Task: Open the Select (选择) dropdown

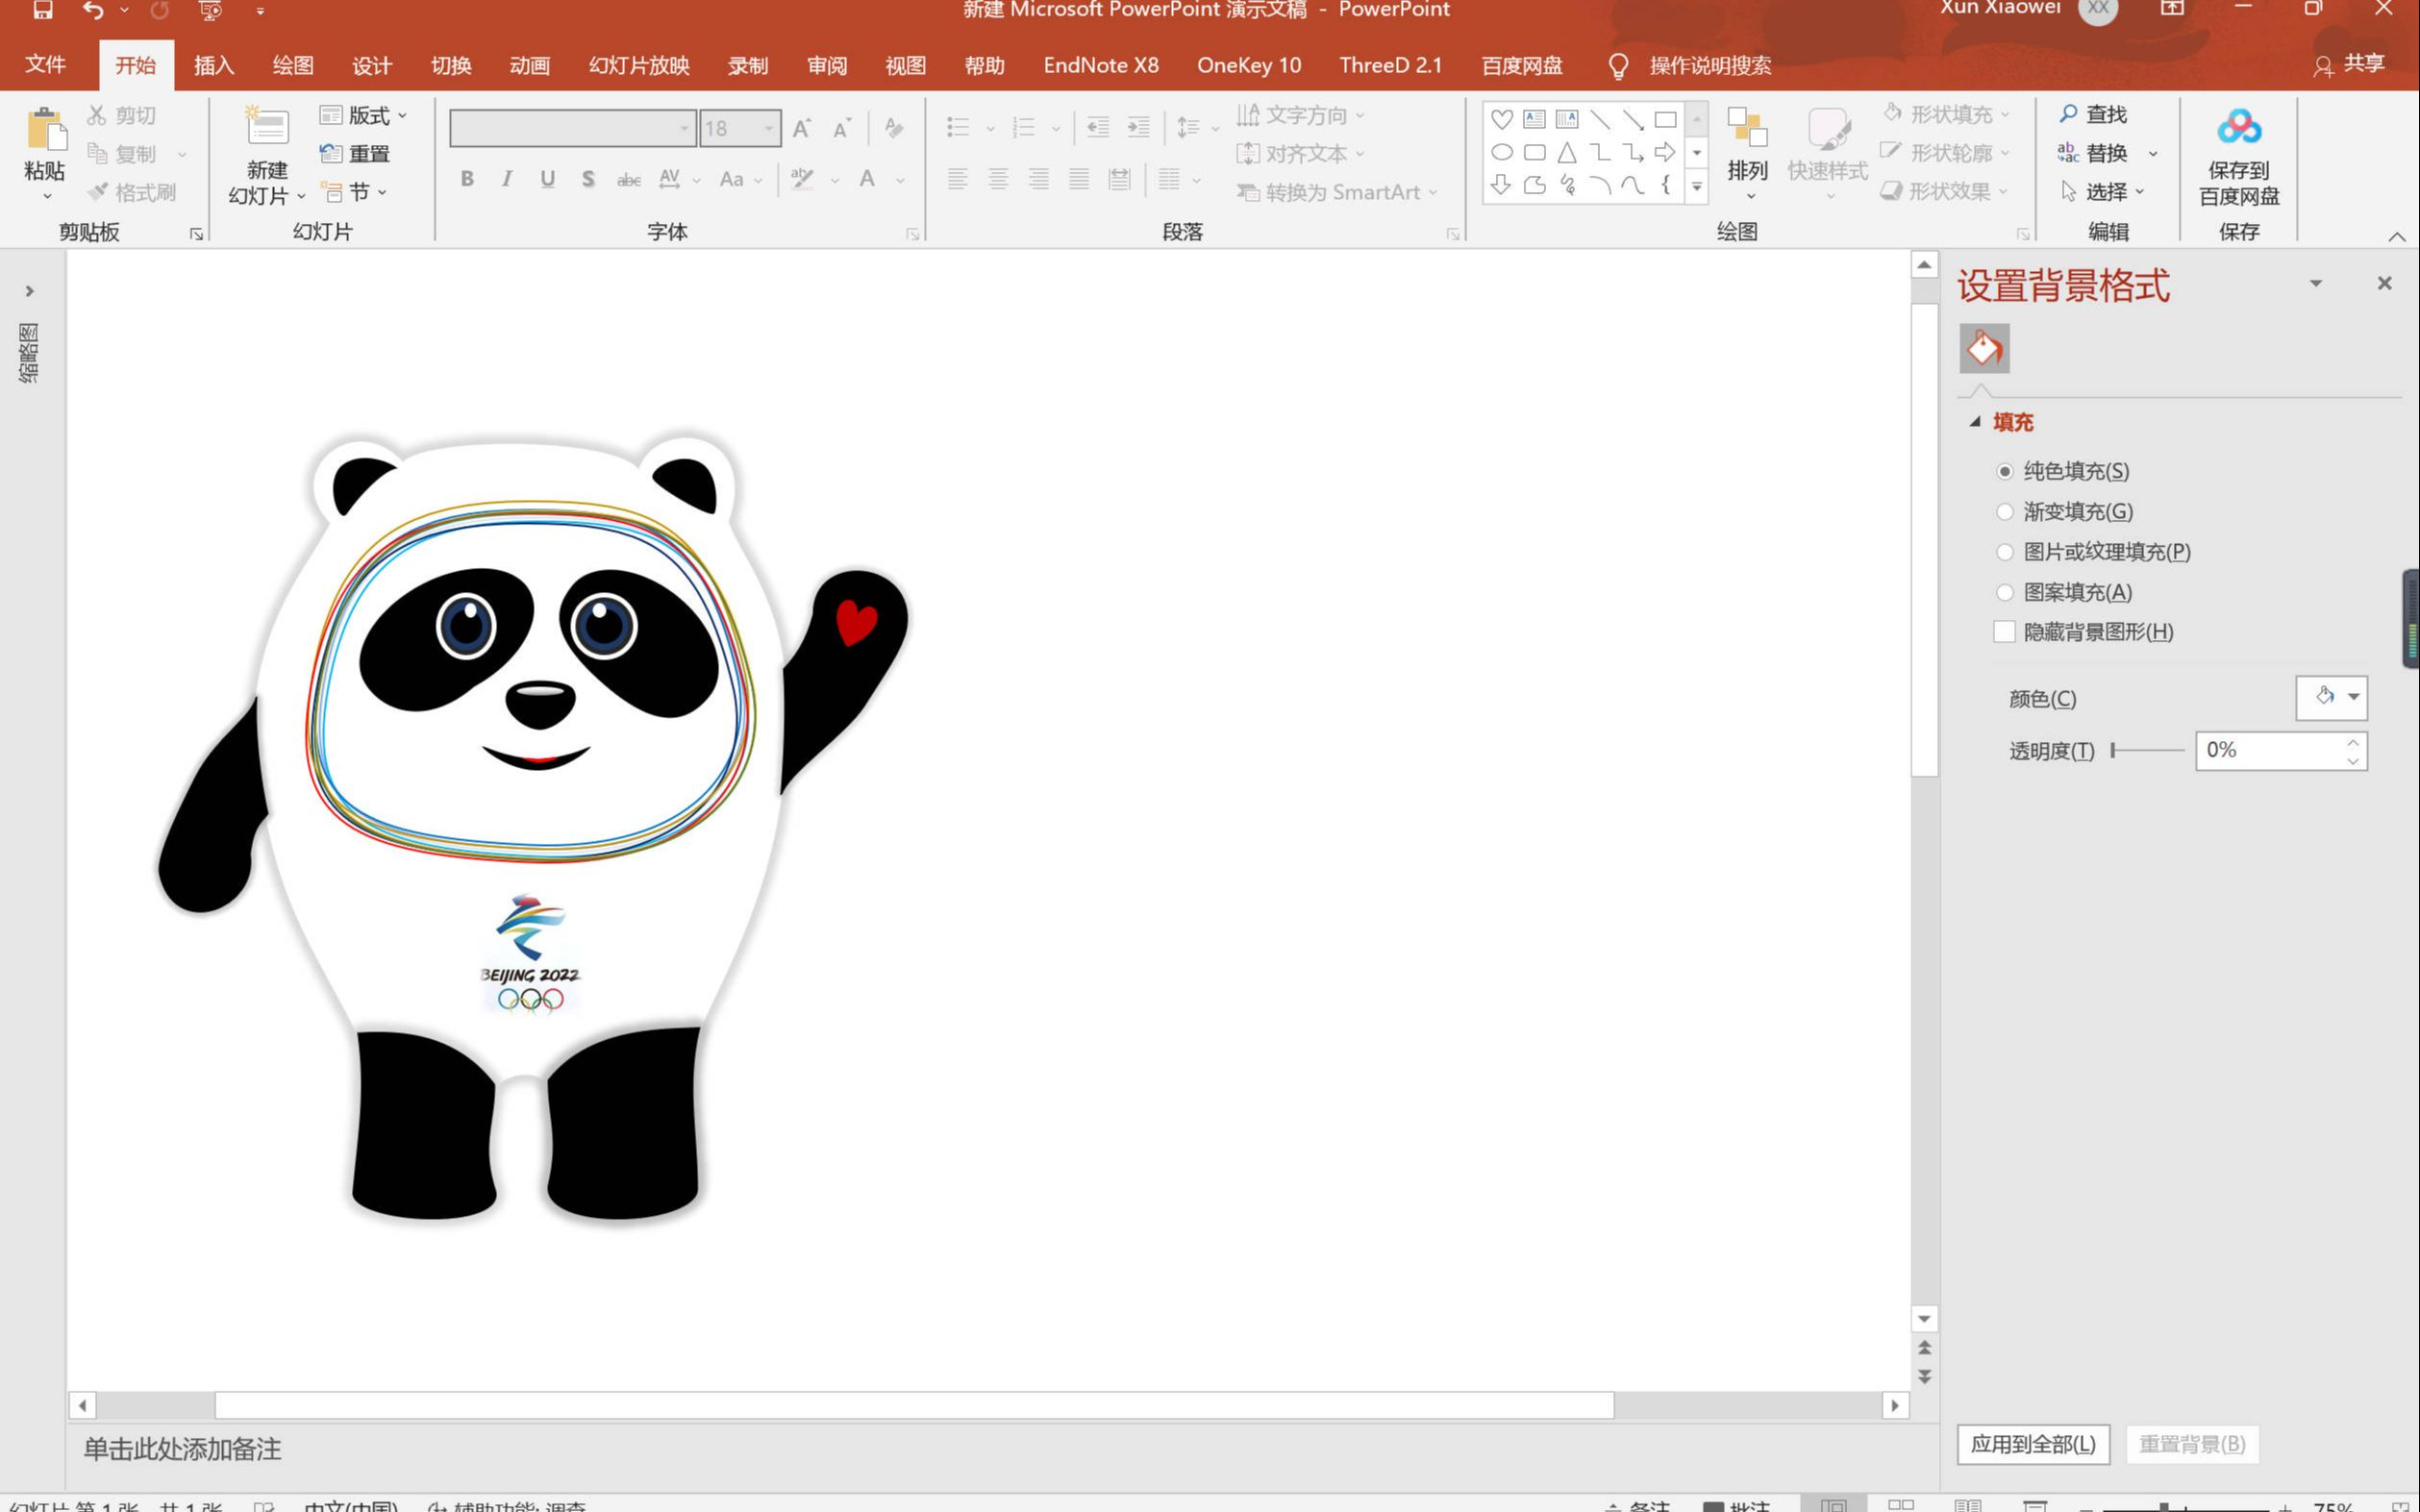Action: point(2103,191)
